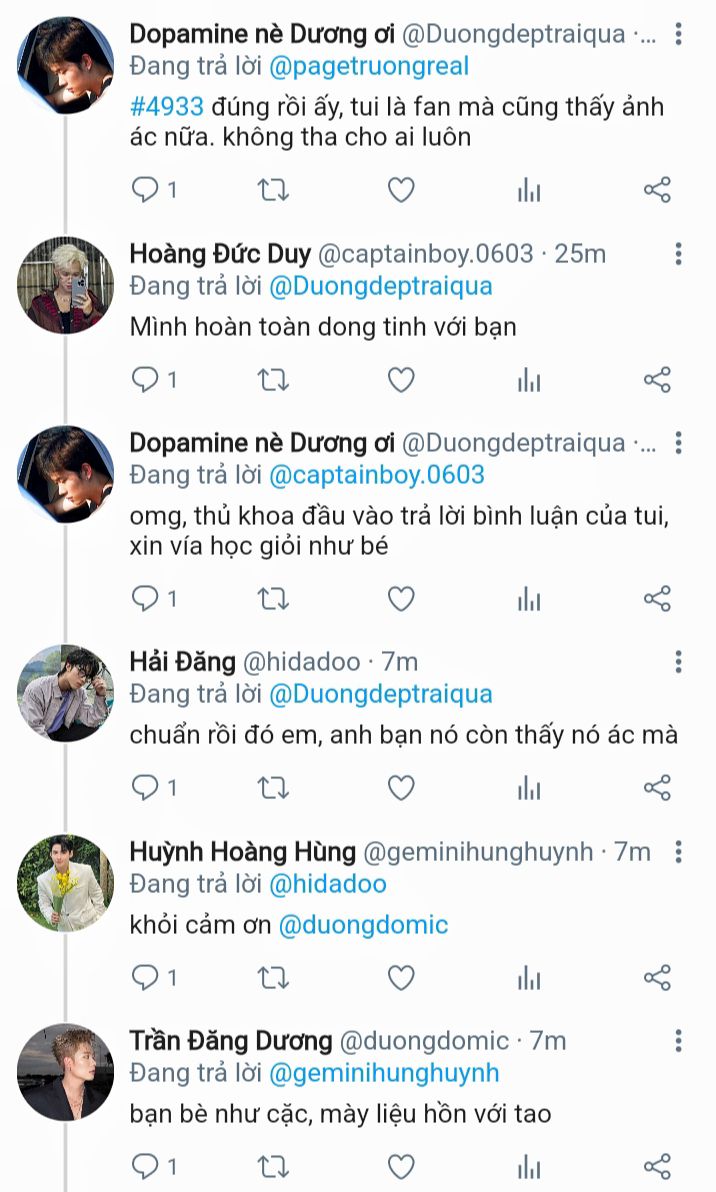716x1192 pixels.
Task: Expand options menu for Trần Đăng Dương's reply
Action: 679,1040
